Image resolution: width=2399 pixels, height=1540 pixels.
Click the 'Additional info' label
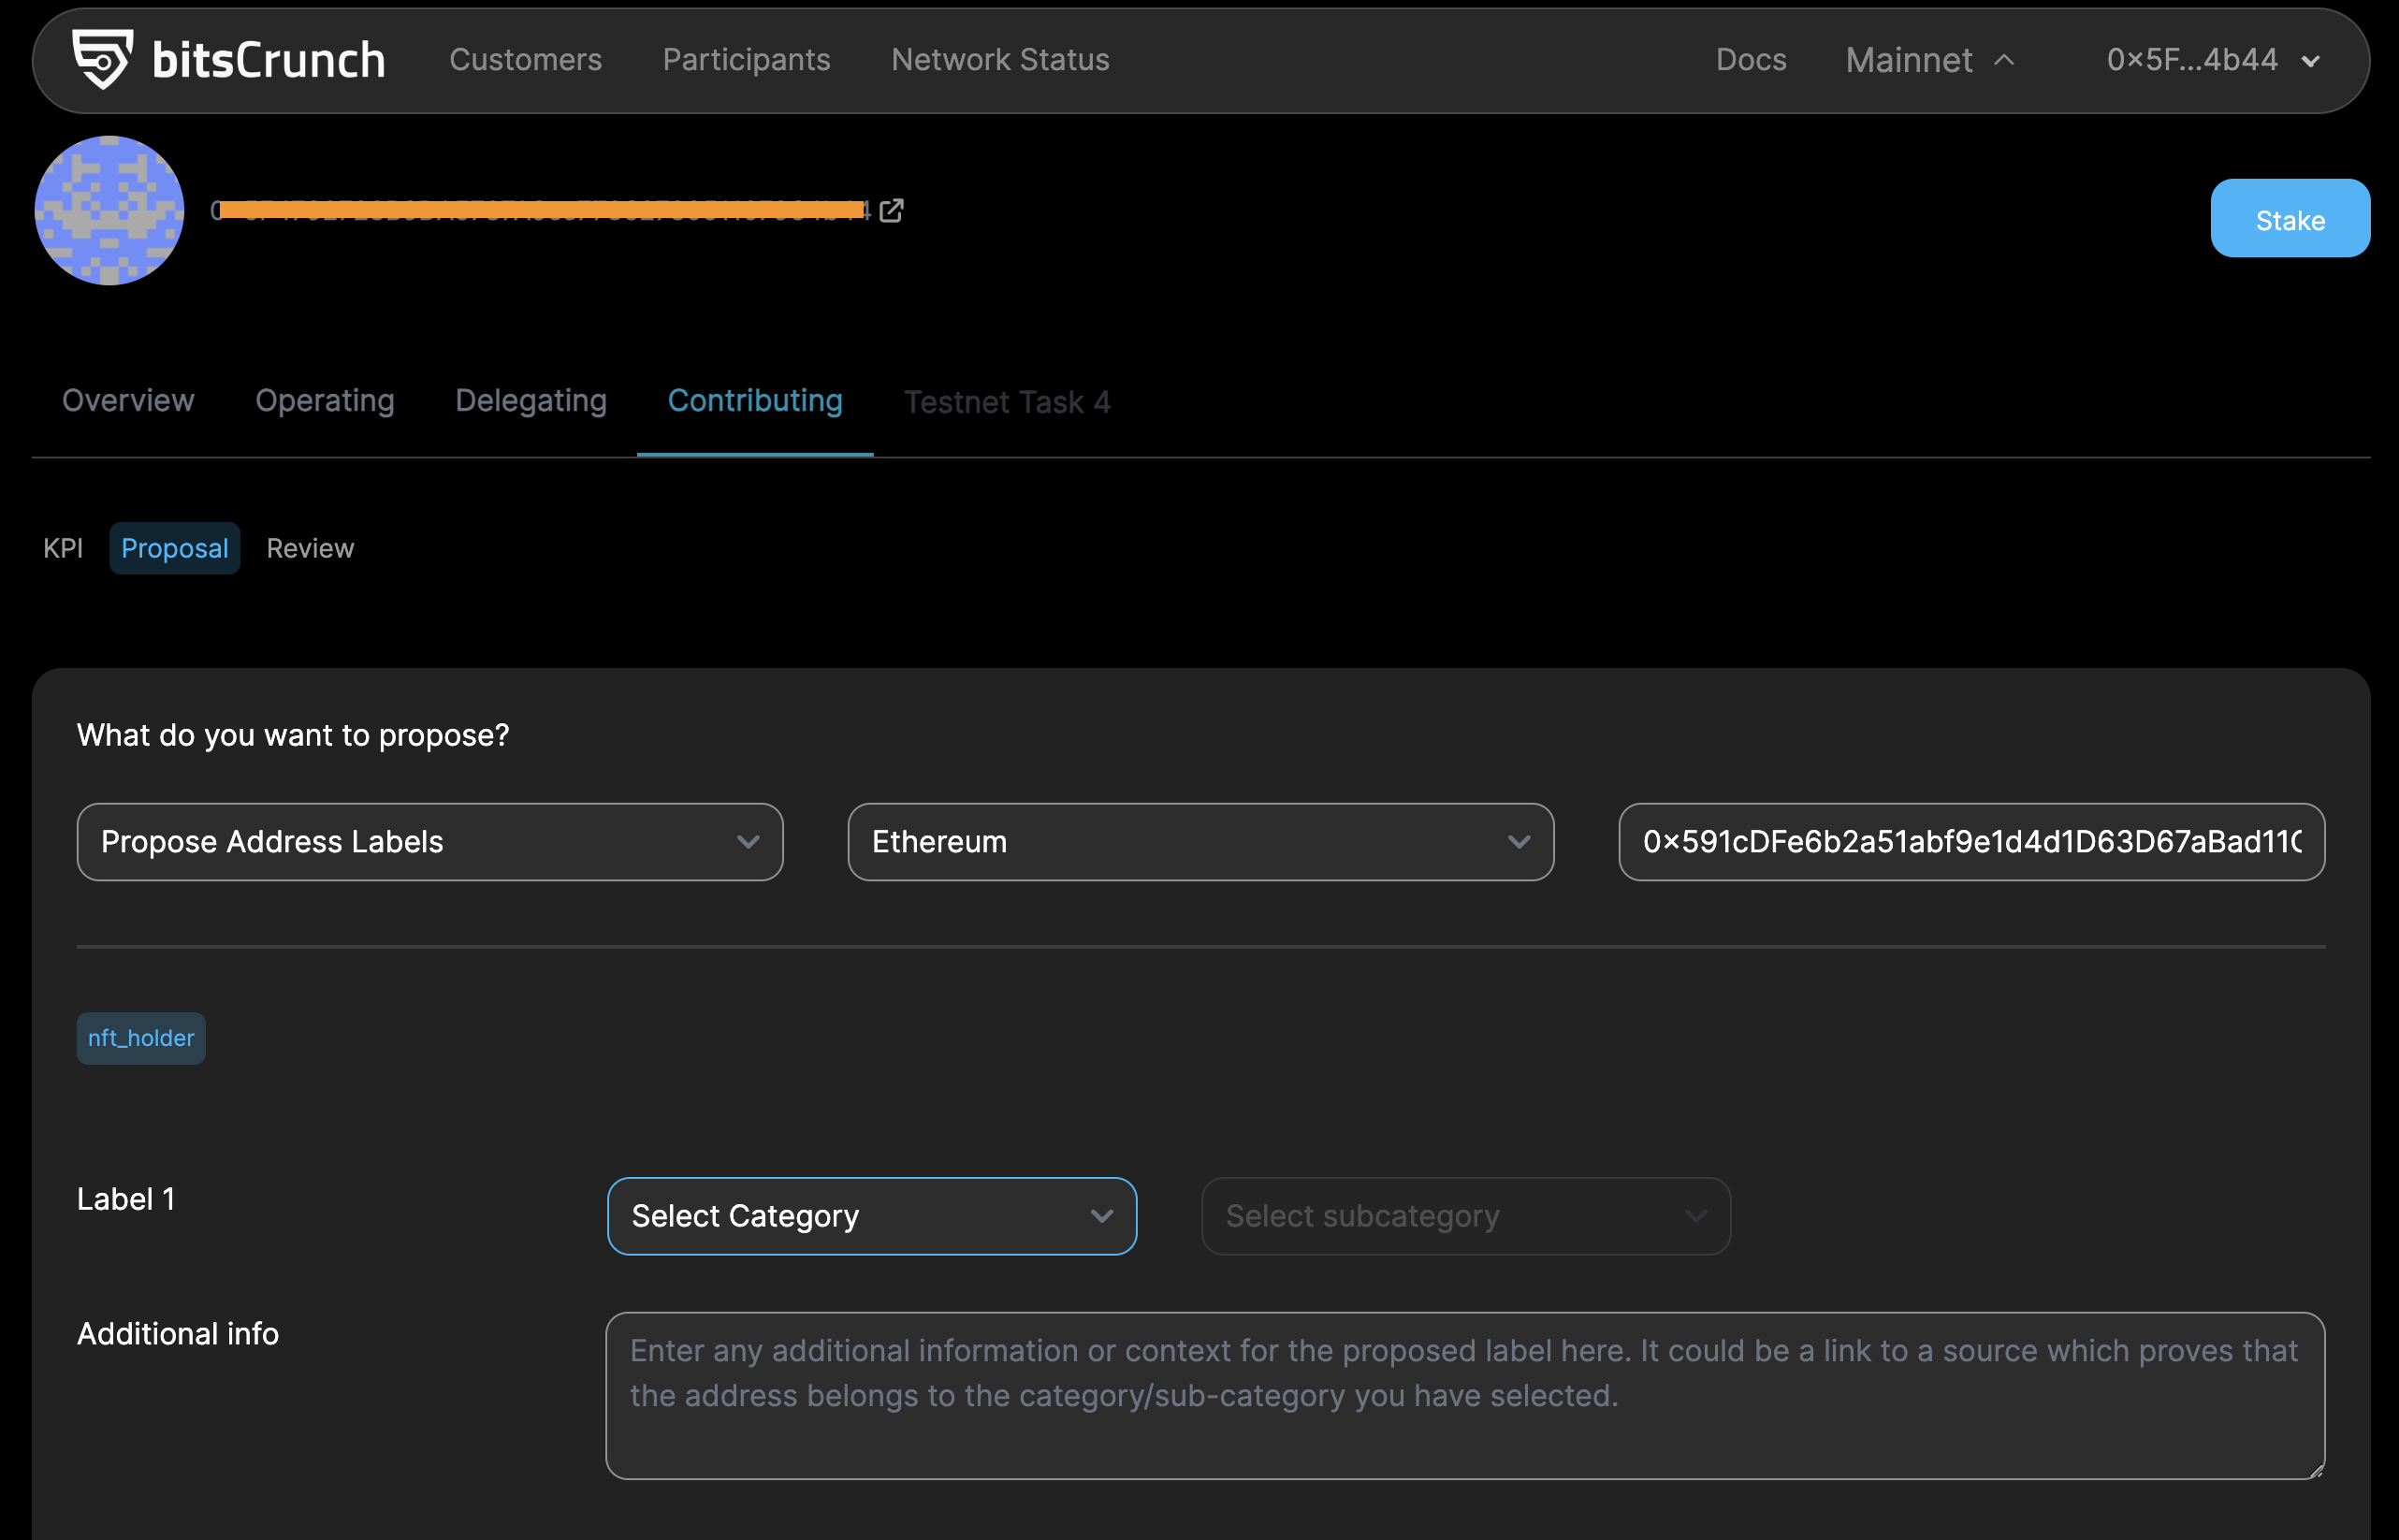coord(178,1334)
